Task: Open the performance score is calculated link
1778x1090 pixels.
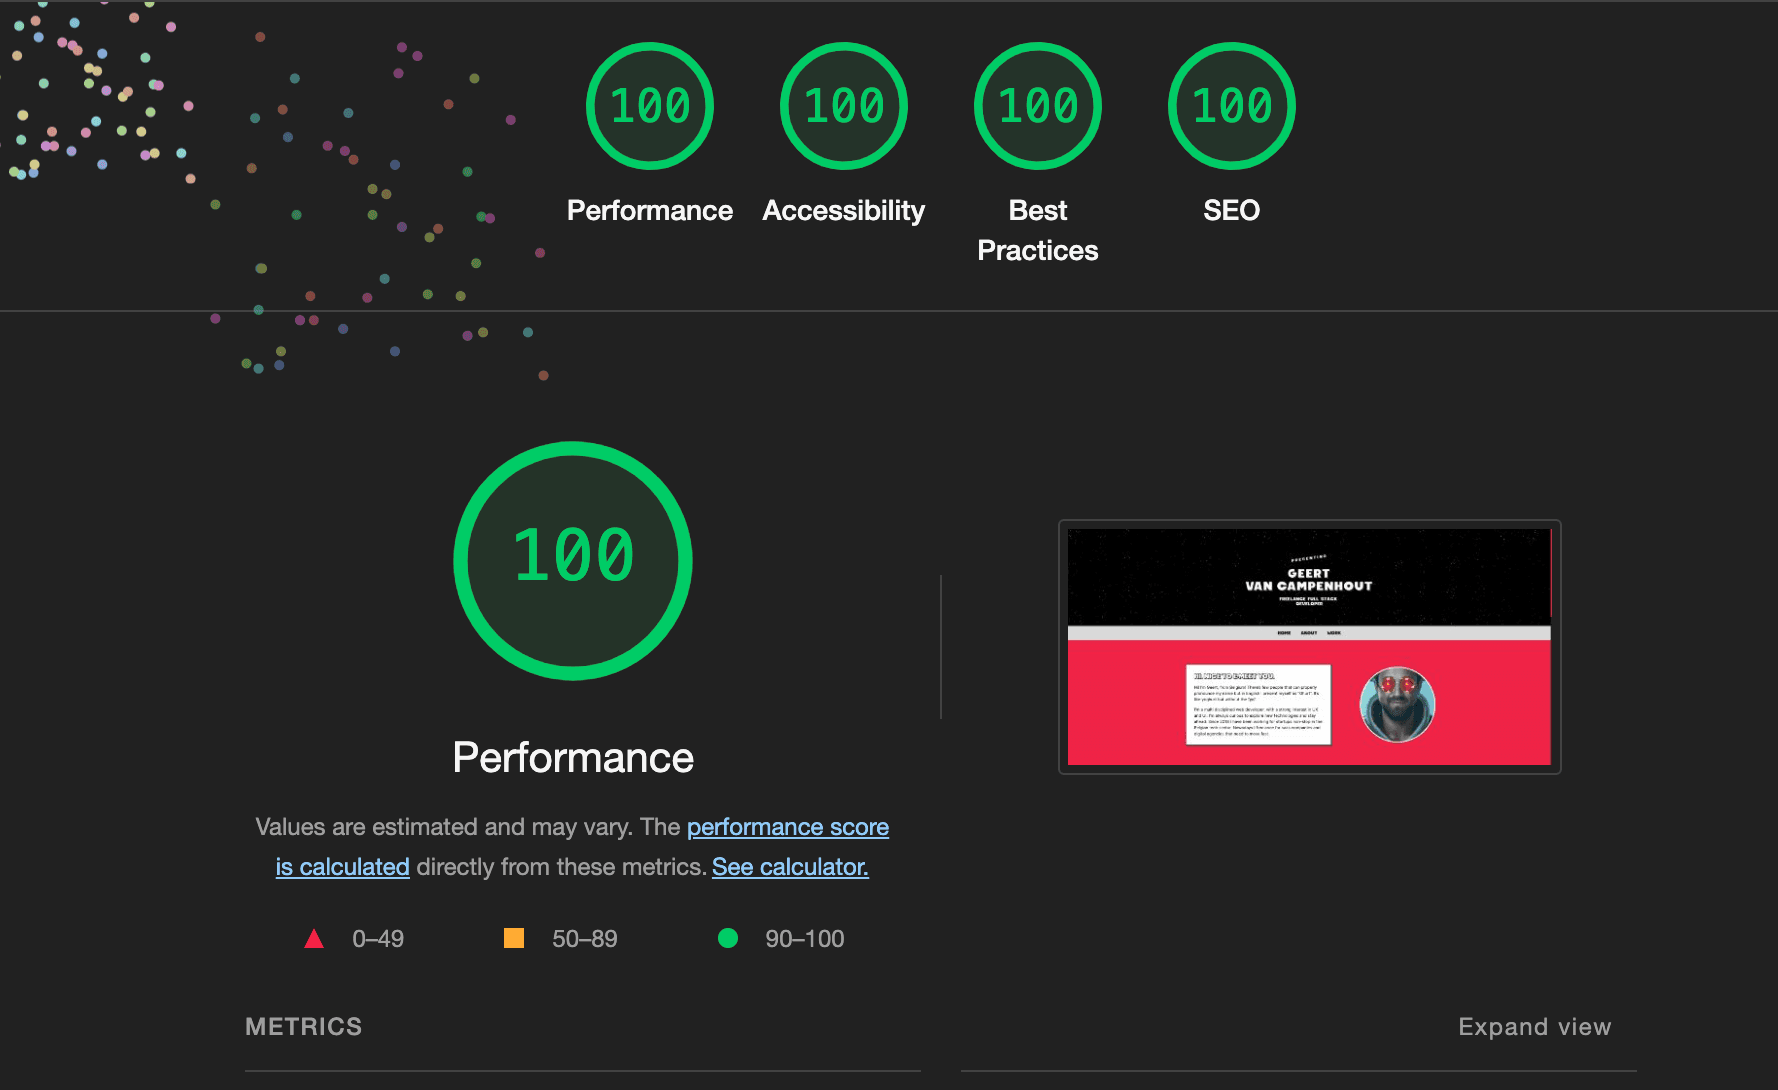Action: coord(788,827)
